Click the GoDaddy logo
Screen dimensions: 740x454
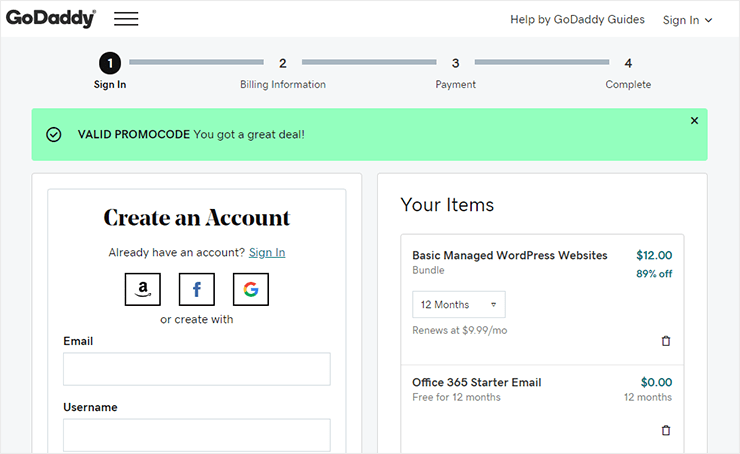coord(50,18)
